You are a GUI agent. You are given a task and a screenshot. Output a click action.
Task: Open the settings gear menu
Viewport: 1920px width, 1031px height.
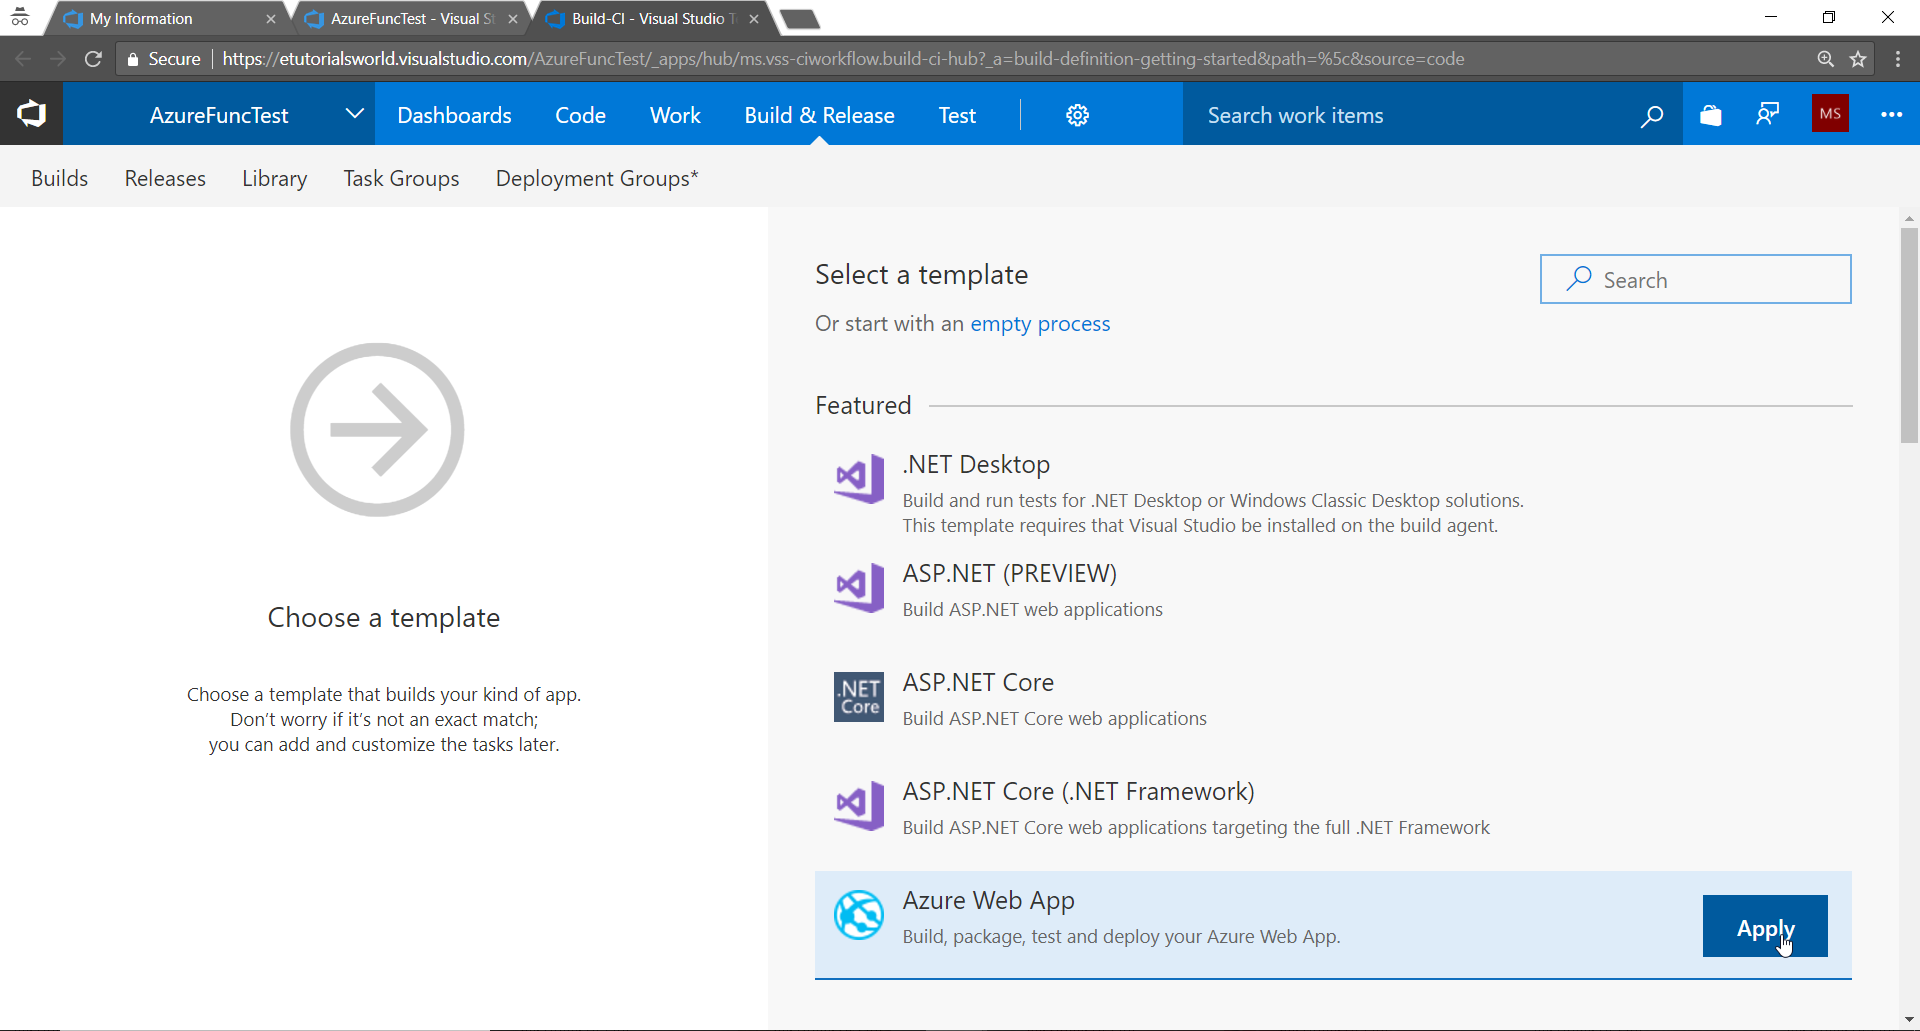(1077, 115)
